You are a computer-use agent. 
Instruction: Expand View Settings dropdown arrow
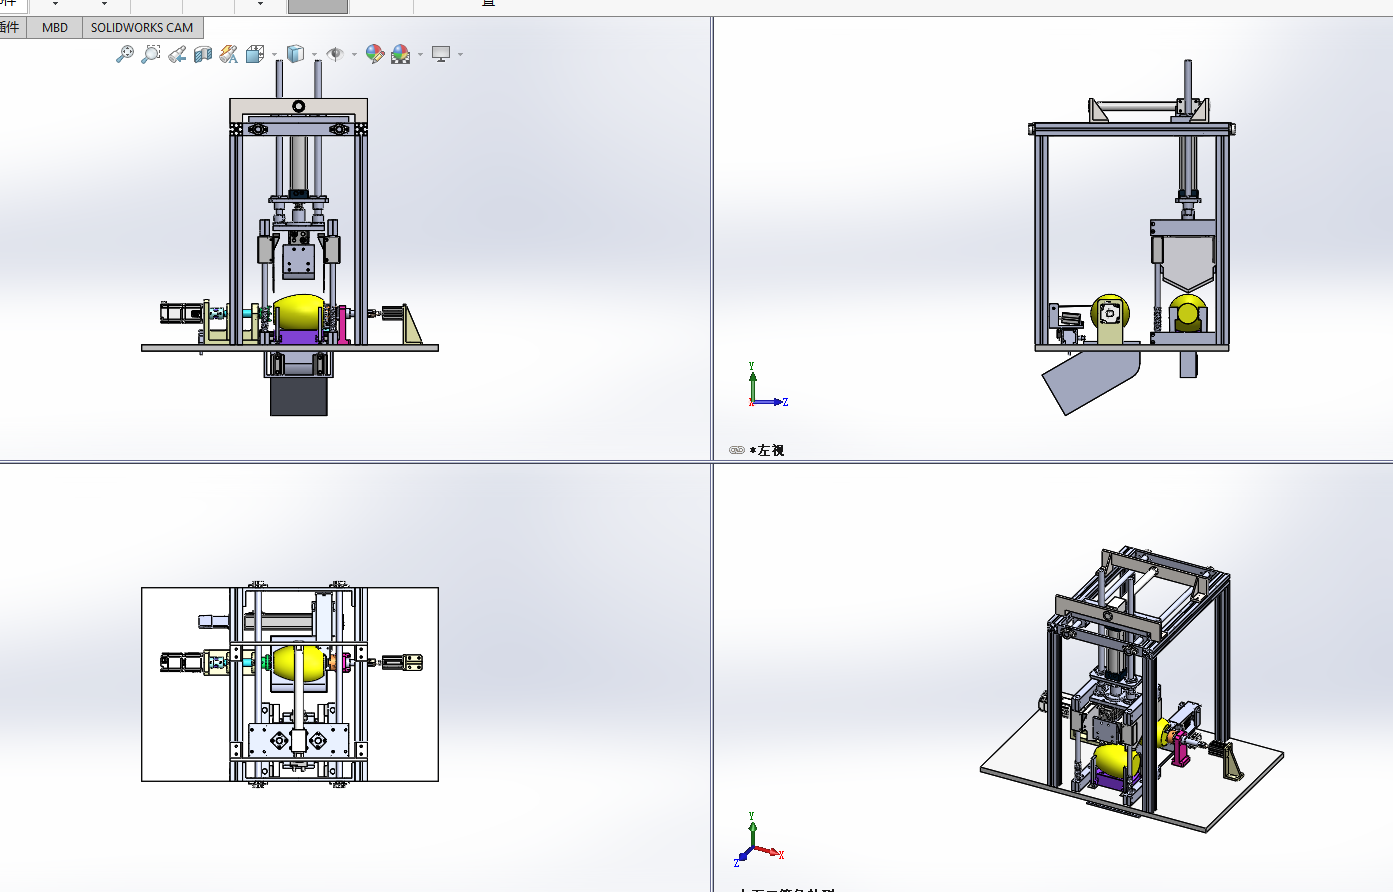pos(460,55)
